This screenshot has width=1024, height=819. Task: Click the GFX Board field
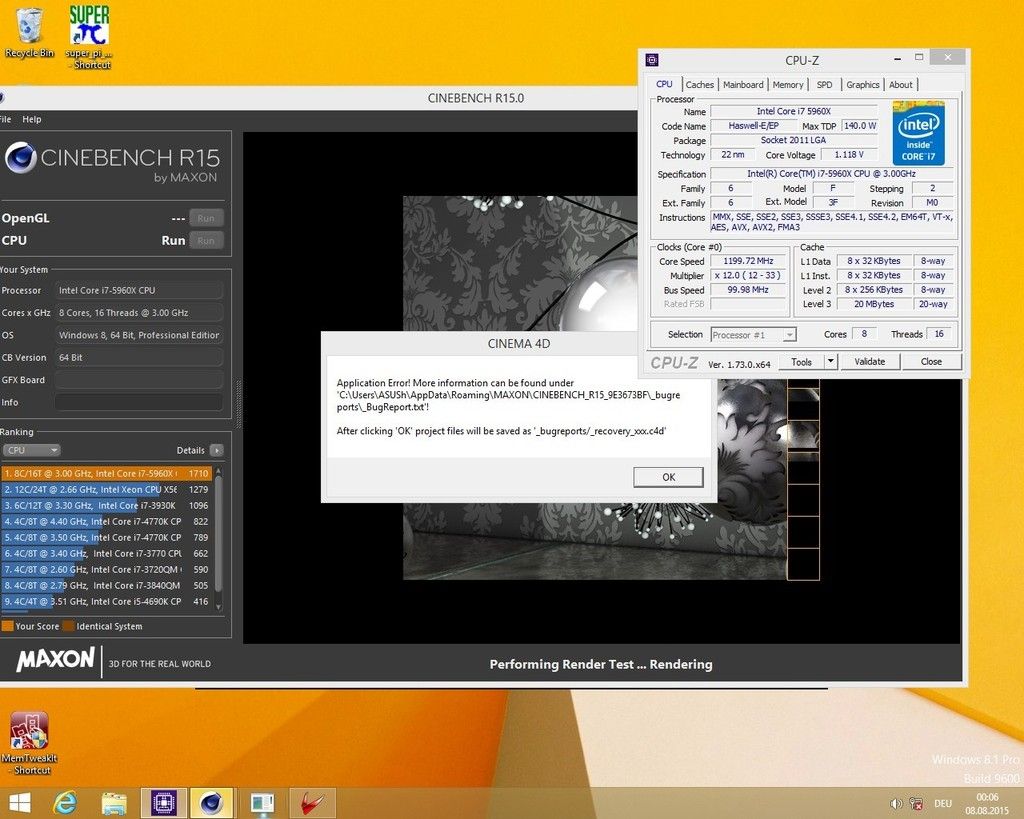point(138,379)
